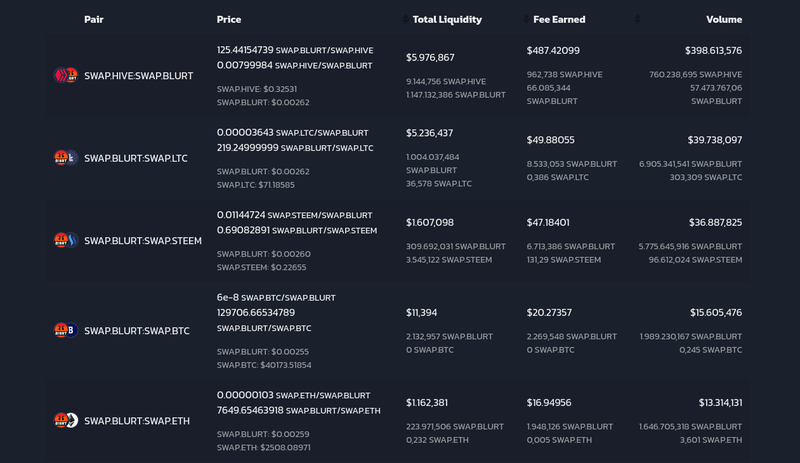Open the SWAP.BLURT:SWAP.BTC pair name link
Screen dimensions: 800x463
coord(136,331)
